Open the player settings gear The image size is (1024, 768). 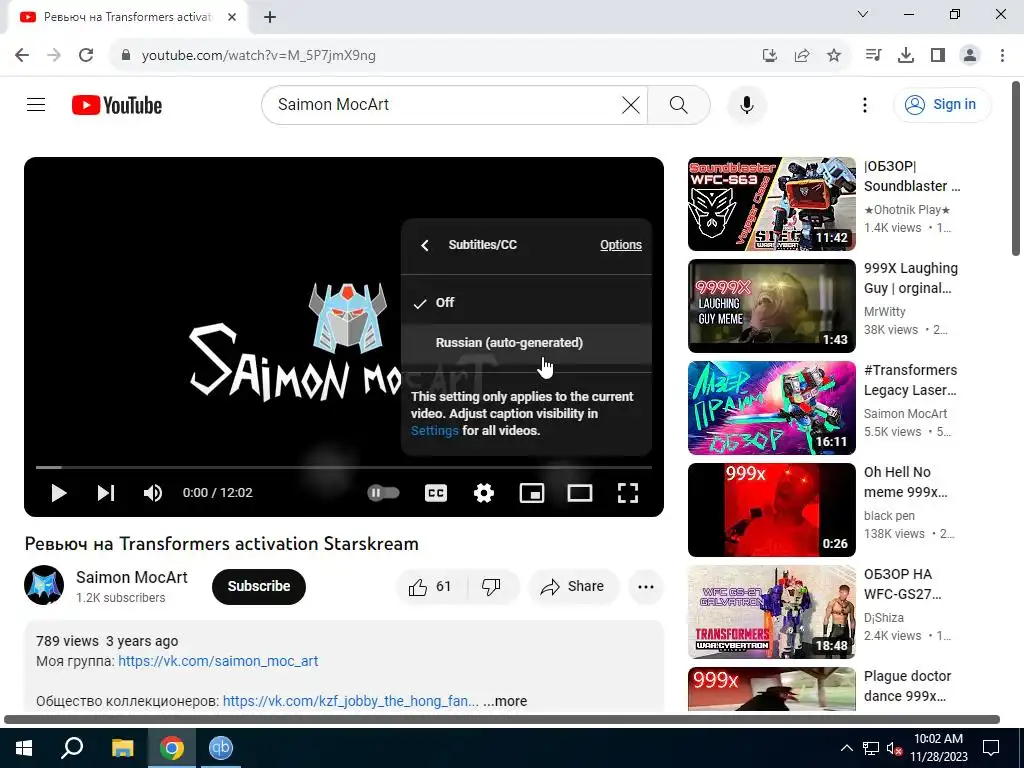(x=483, y=493)
